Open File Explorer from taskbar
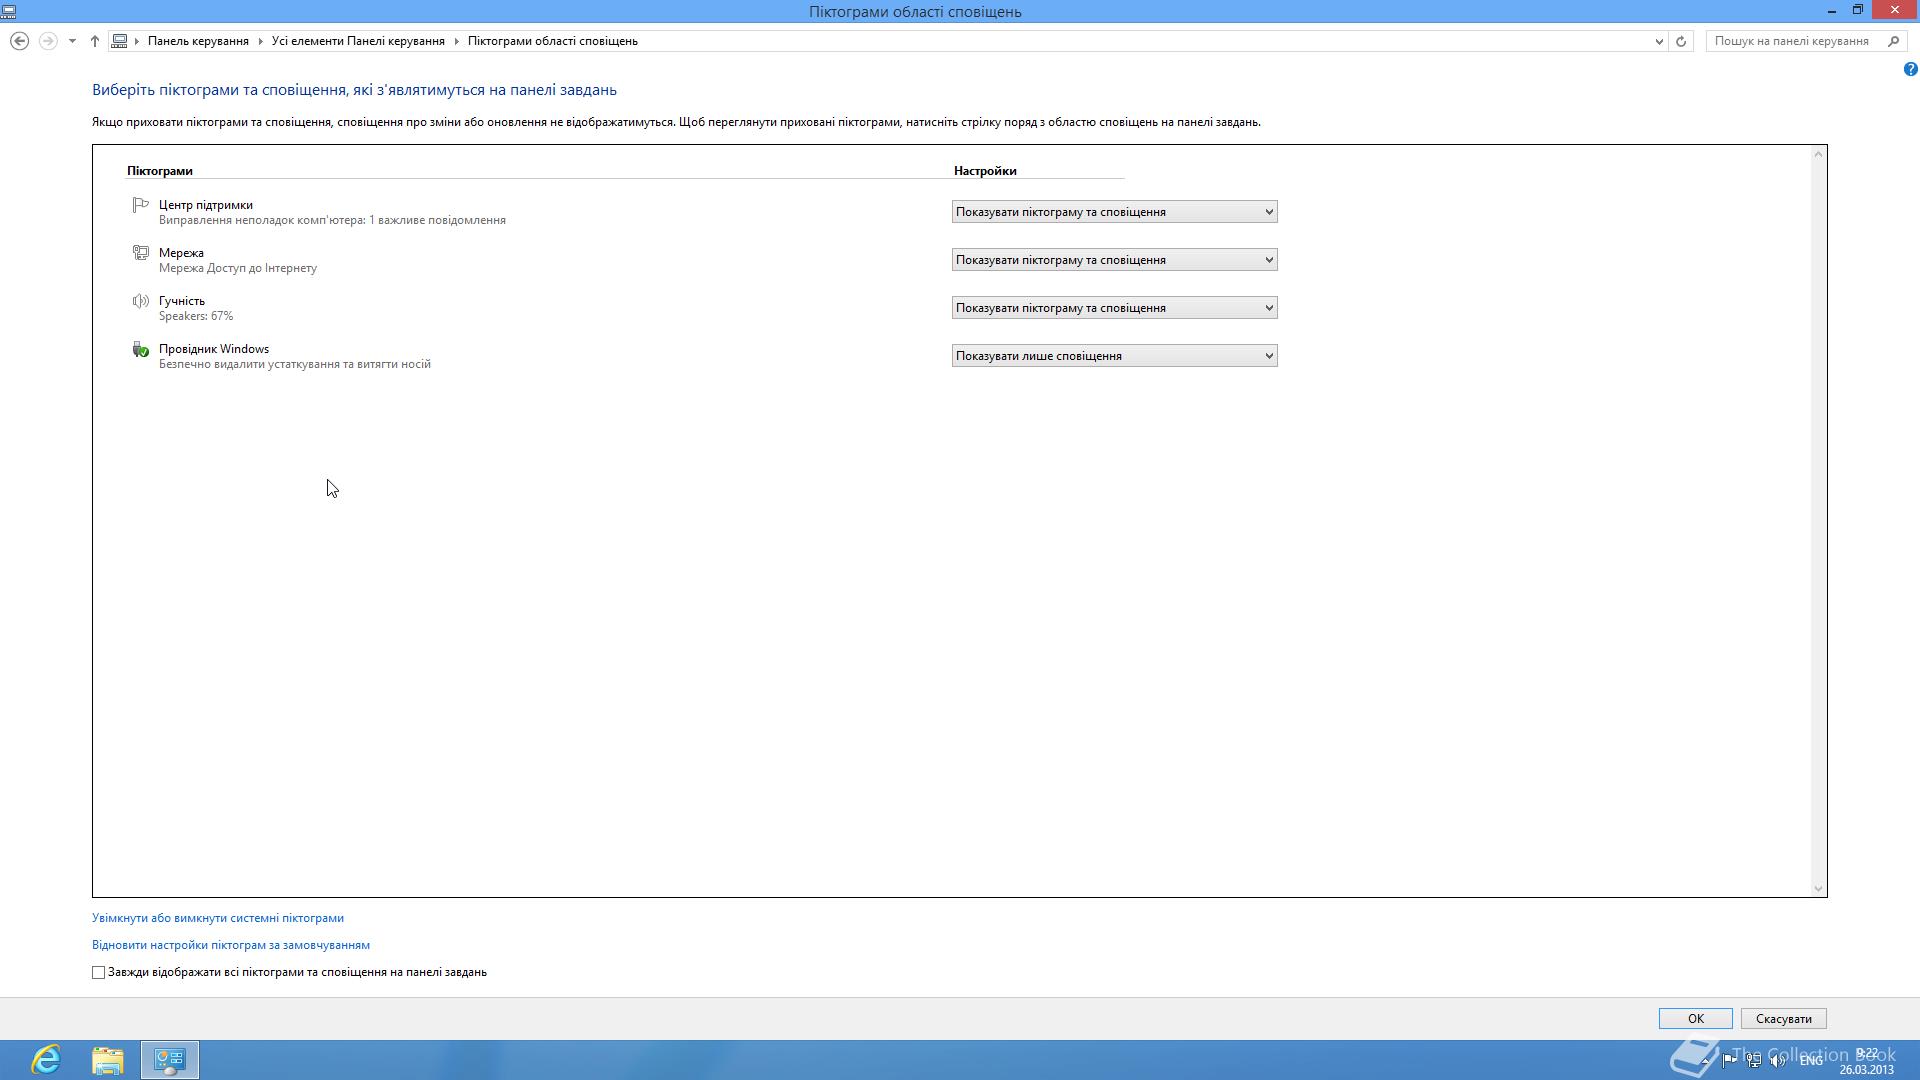The height and width of the screenshot is (1080, 1920). [108, 1059]
